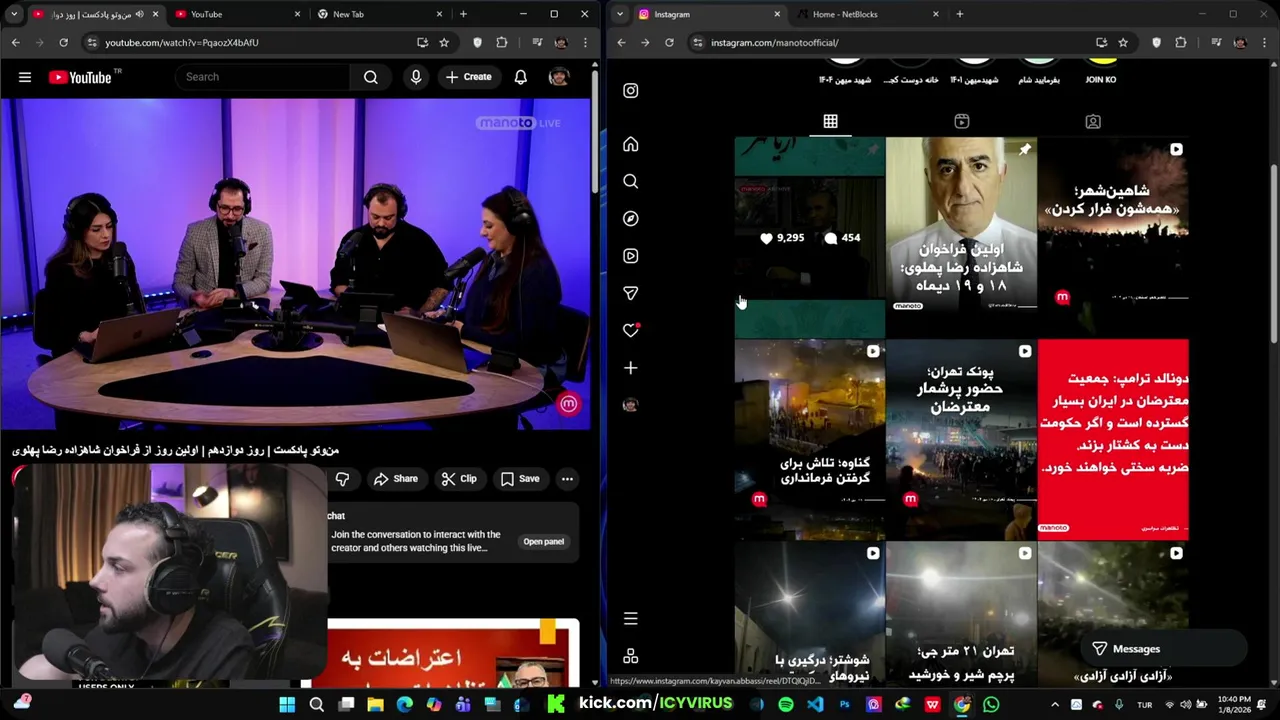Click the YouTube Create button
This screenshot has width=1280, height=720.
[468, 77]
